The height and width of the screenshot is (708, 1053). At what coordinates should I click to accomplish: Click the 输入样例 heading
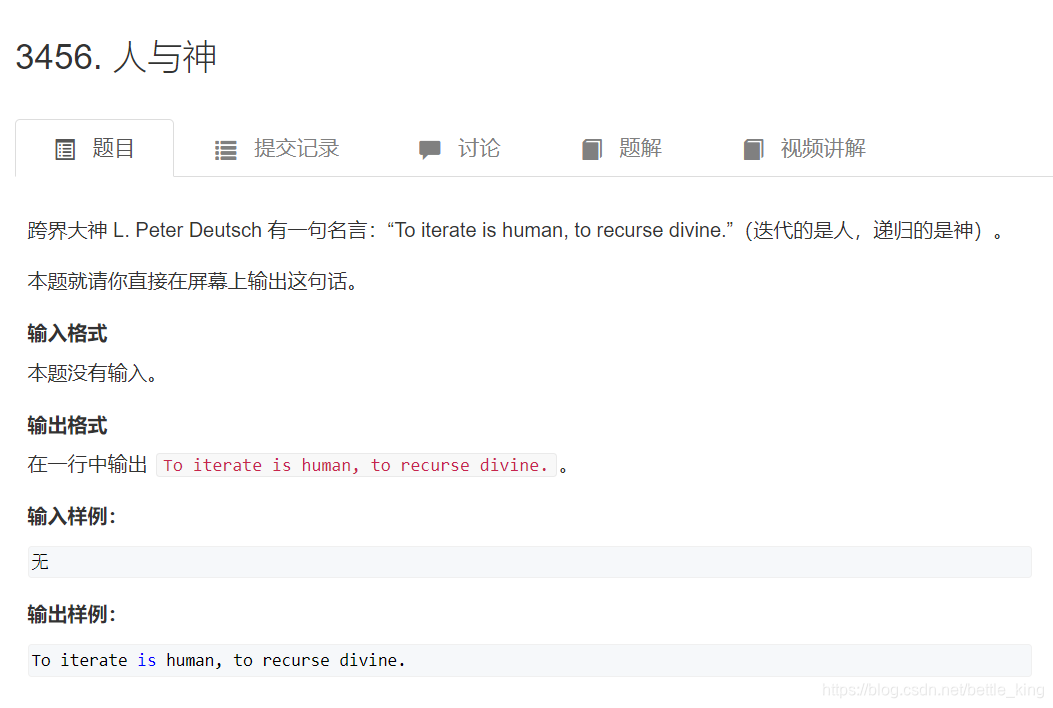(x=72, y=517)
